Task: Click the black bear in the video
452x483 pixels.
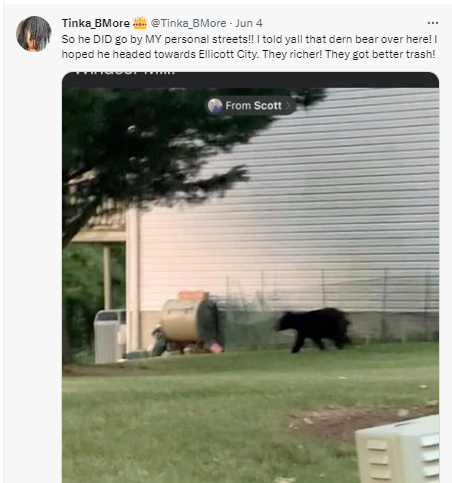Action: [313, 329]
